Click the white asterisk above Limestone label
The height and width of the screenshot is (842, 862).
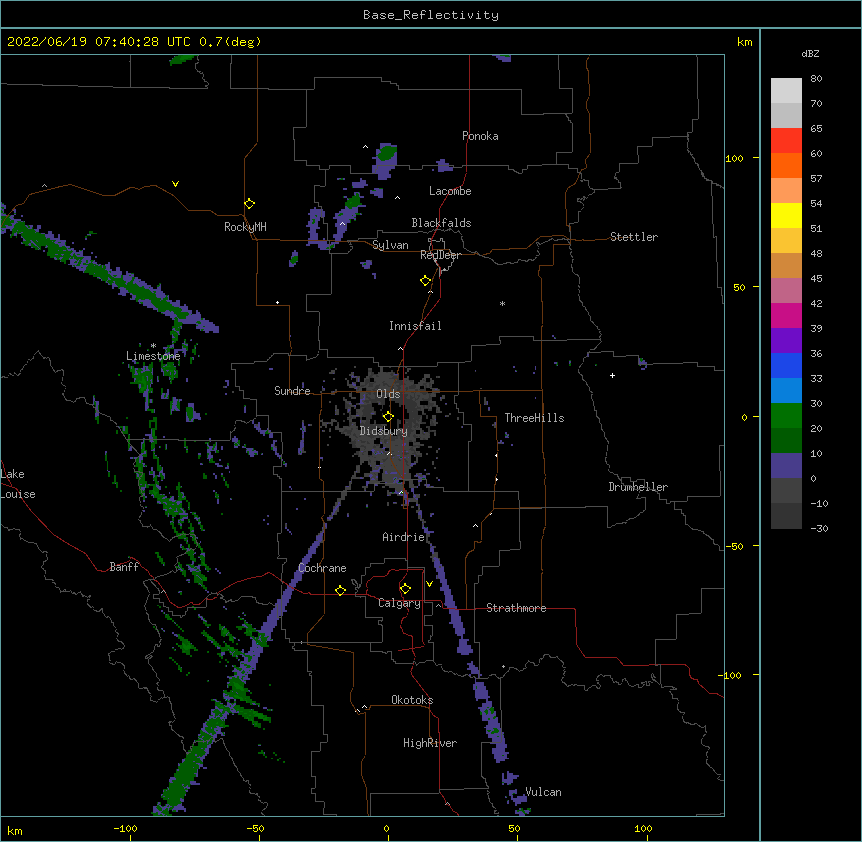coord(153,346)
